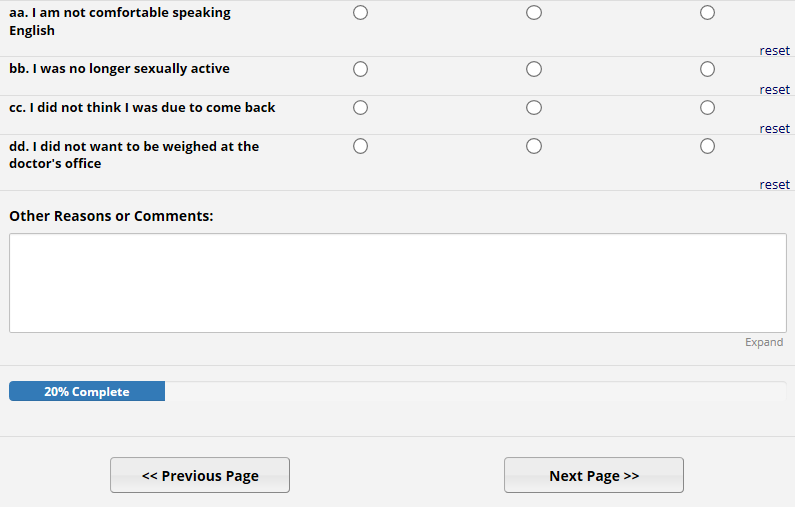Pick middle radio for 'not due to come back'
This screenshot has width=795, height=507.
[x=534, y=108]
